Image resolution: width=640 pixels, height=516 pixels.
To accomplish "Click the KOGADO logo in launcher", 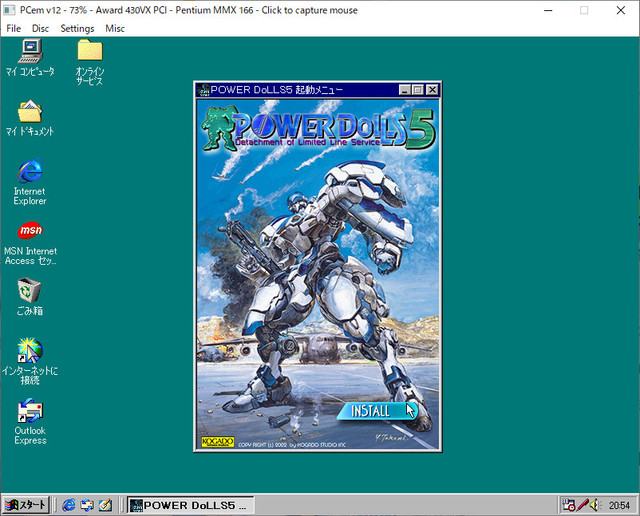I will click(218, 442).
